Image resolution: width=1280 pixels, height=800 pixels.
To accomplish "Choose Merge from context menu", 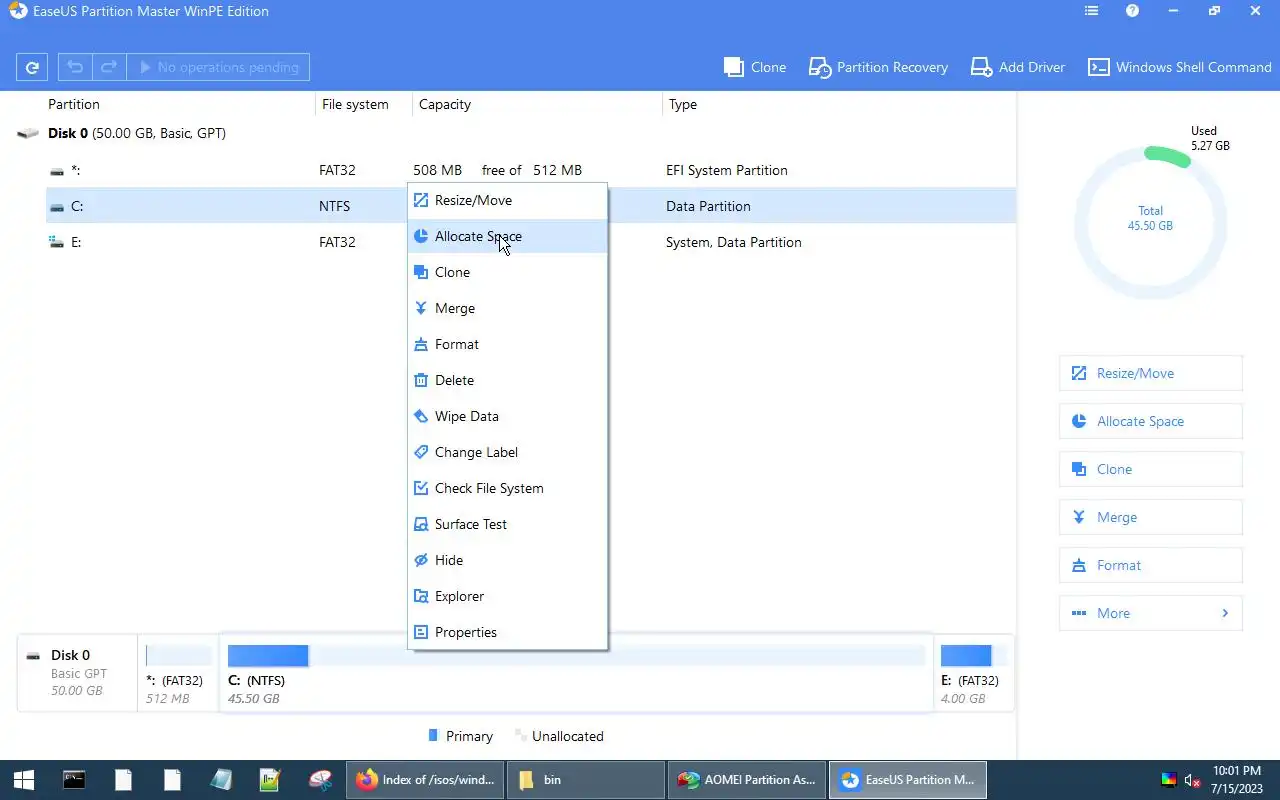I will (x=507, y=308).
